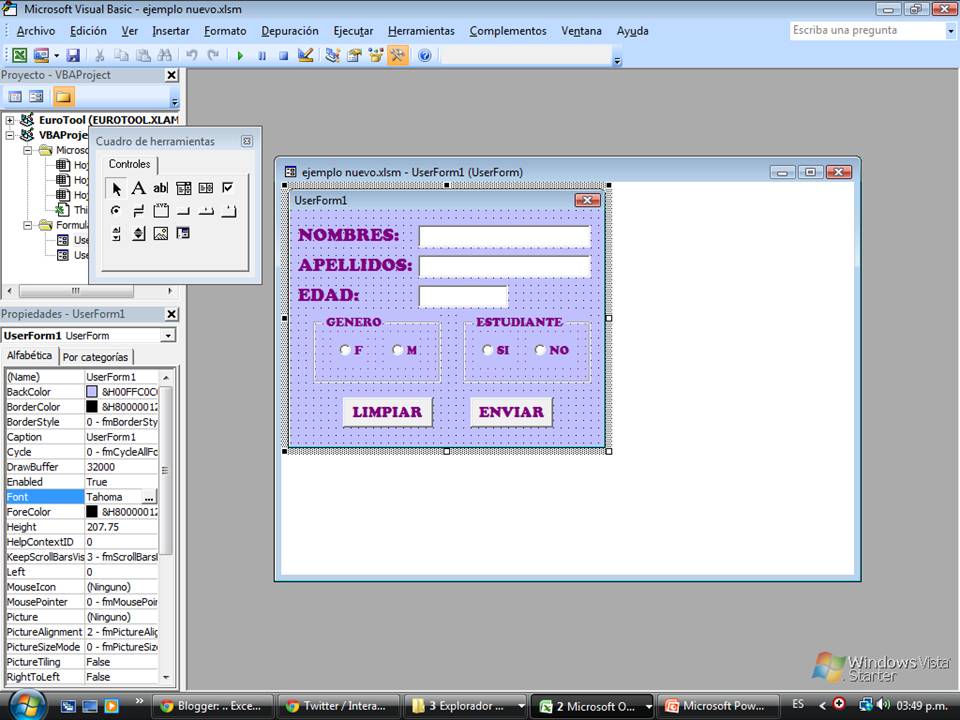Choose the ComboBox control from the toolbox
The width and height of the screenshot is (960, 720).
click(x=183, y=188)
